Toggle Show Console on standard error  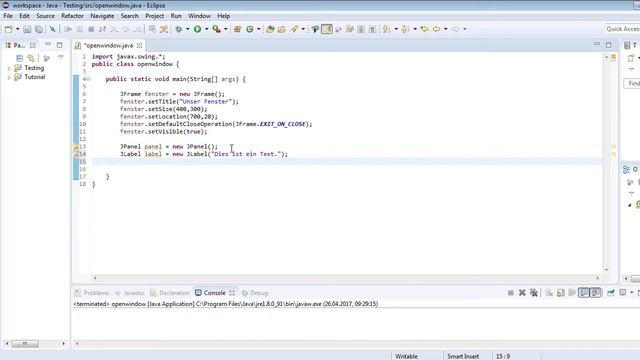(596, 293)
